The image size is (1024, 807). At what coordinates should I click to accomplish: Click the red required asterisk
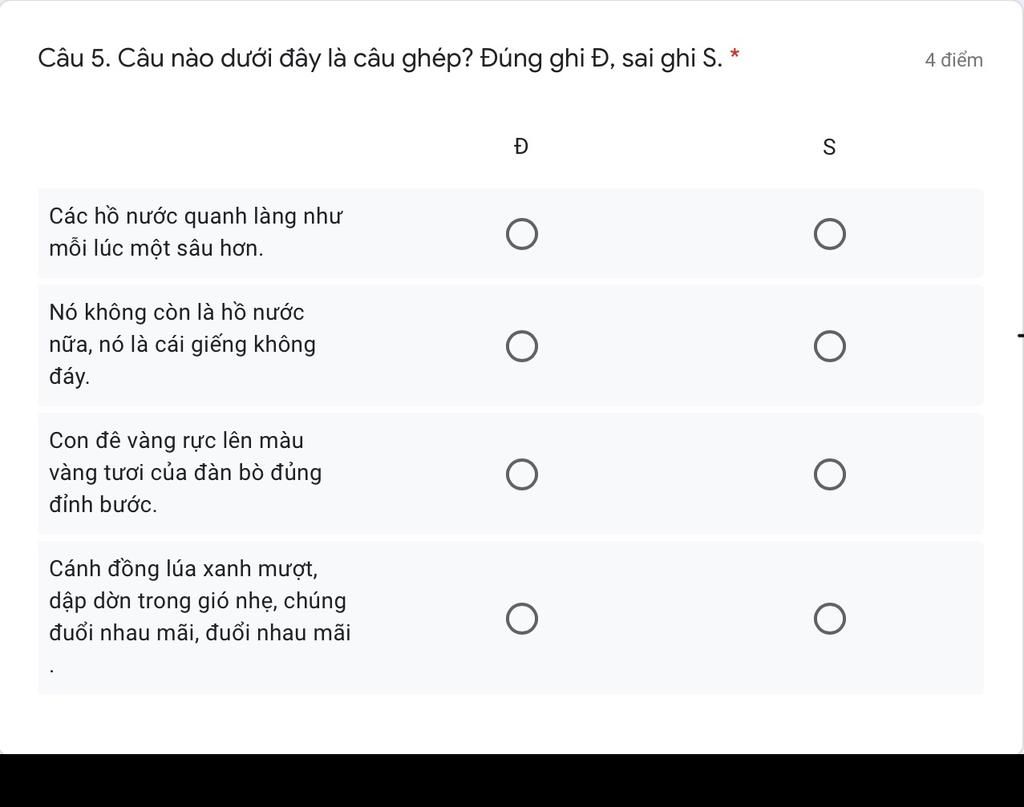(735, 55)
